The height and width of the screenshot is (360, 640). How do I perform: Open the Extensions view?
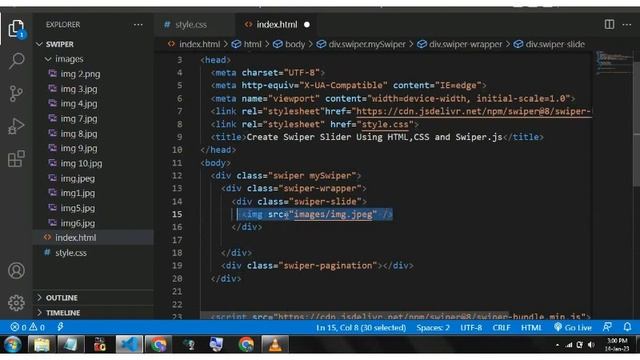coord(16,158)
